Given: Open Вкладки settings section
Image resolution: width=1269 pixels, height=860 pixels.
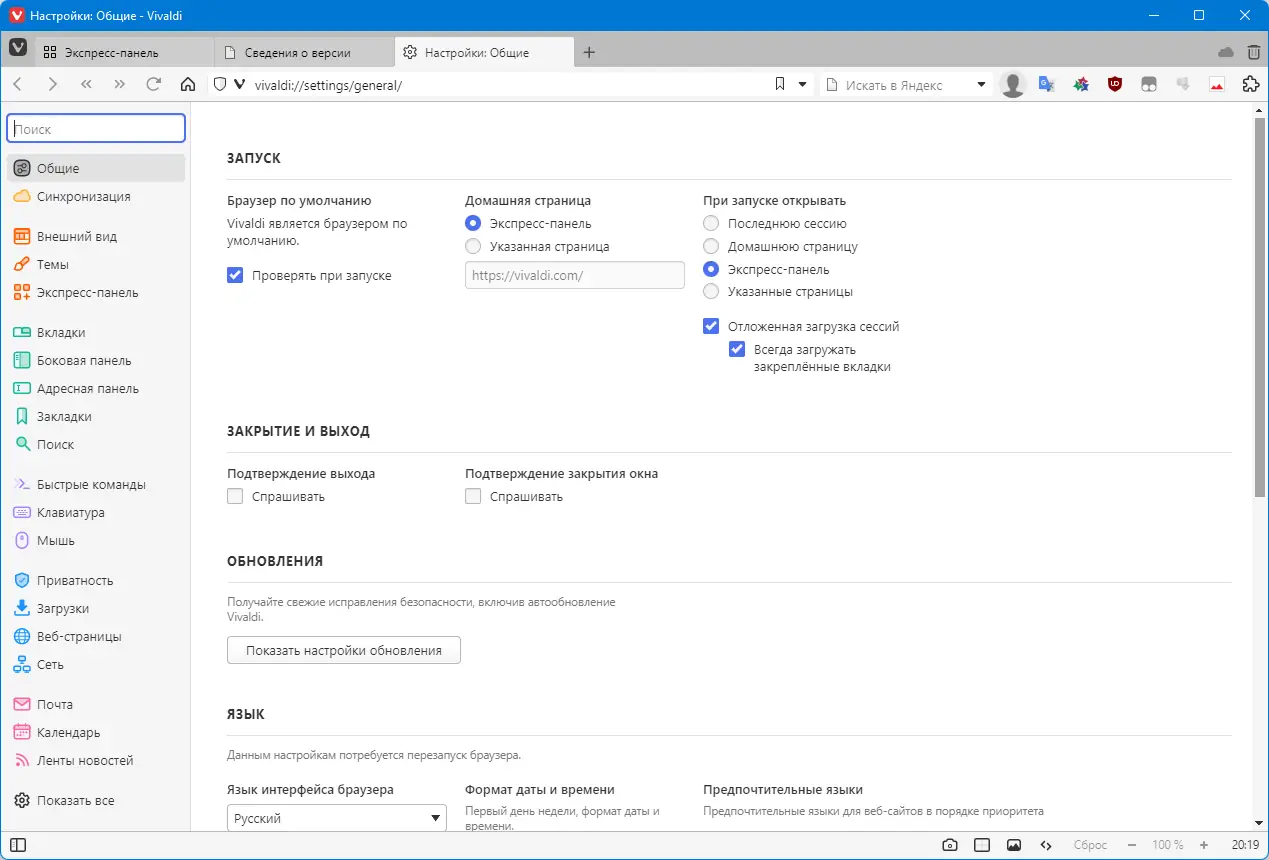Looking at the screenshot, I should [x=96, y=333].
